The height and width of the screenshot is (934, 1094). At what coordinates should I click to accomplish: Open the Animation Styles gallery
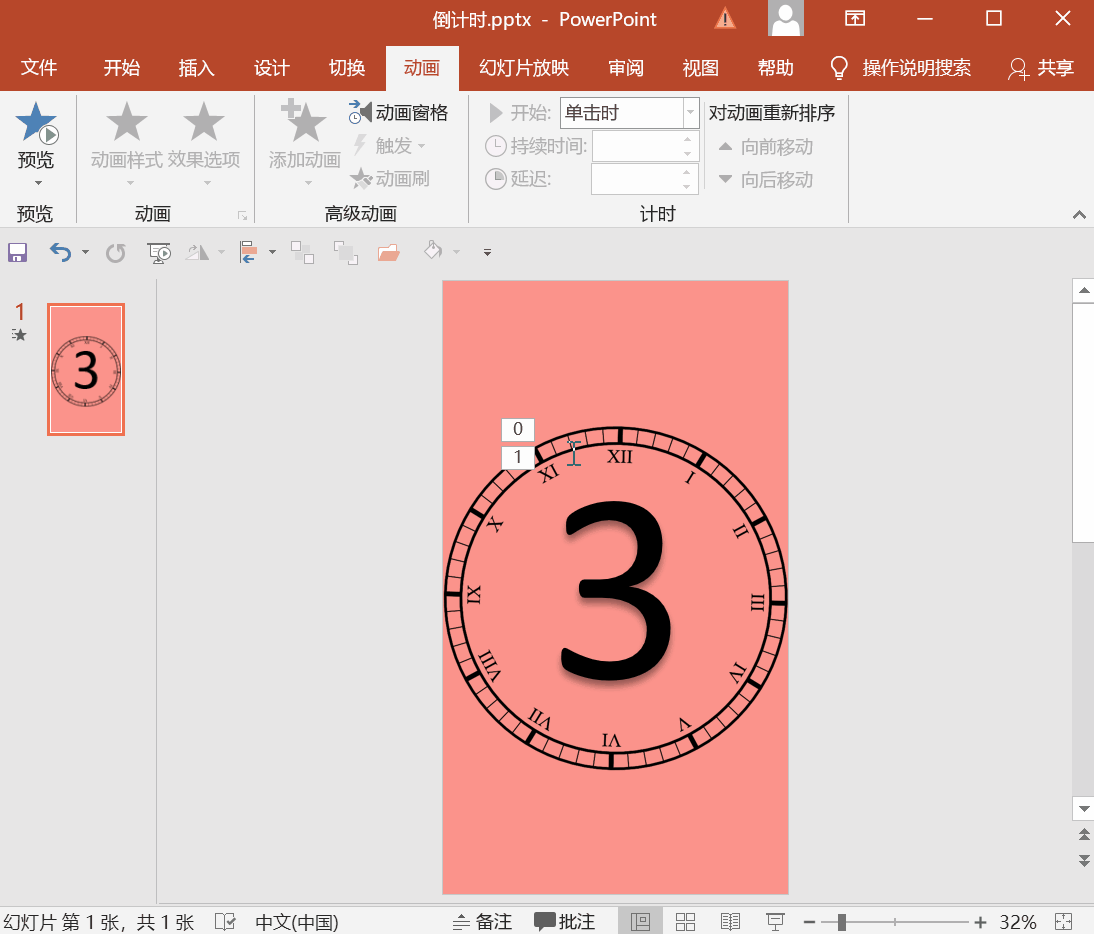pyautogui.click(x=127, y=143)
